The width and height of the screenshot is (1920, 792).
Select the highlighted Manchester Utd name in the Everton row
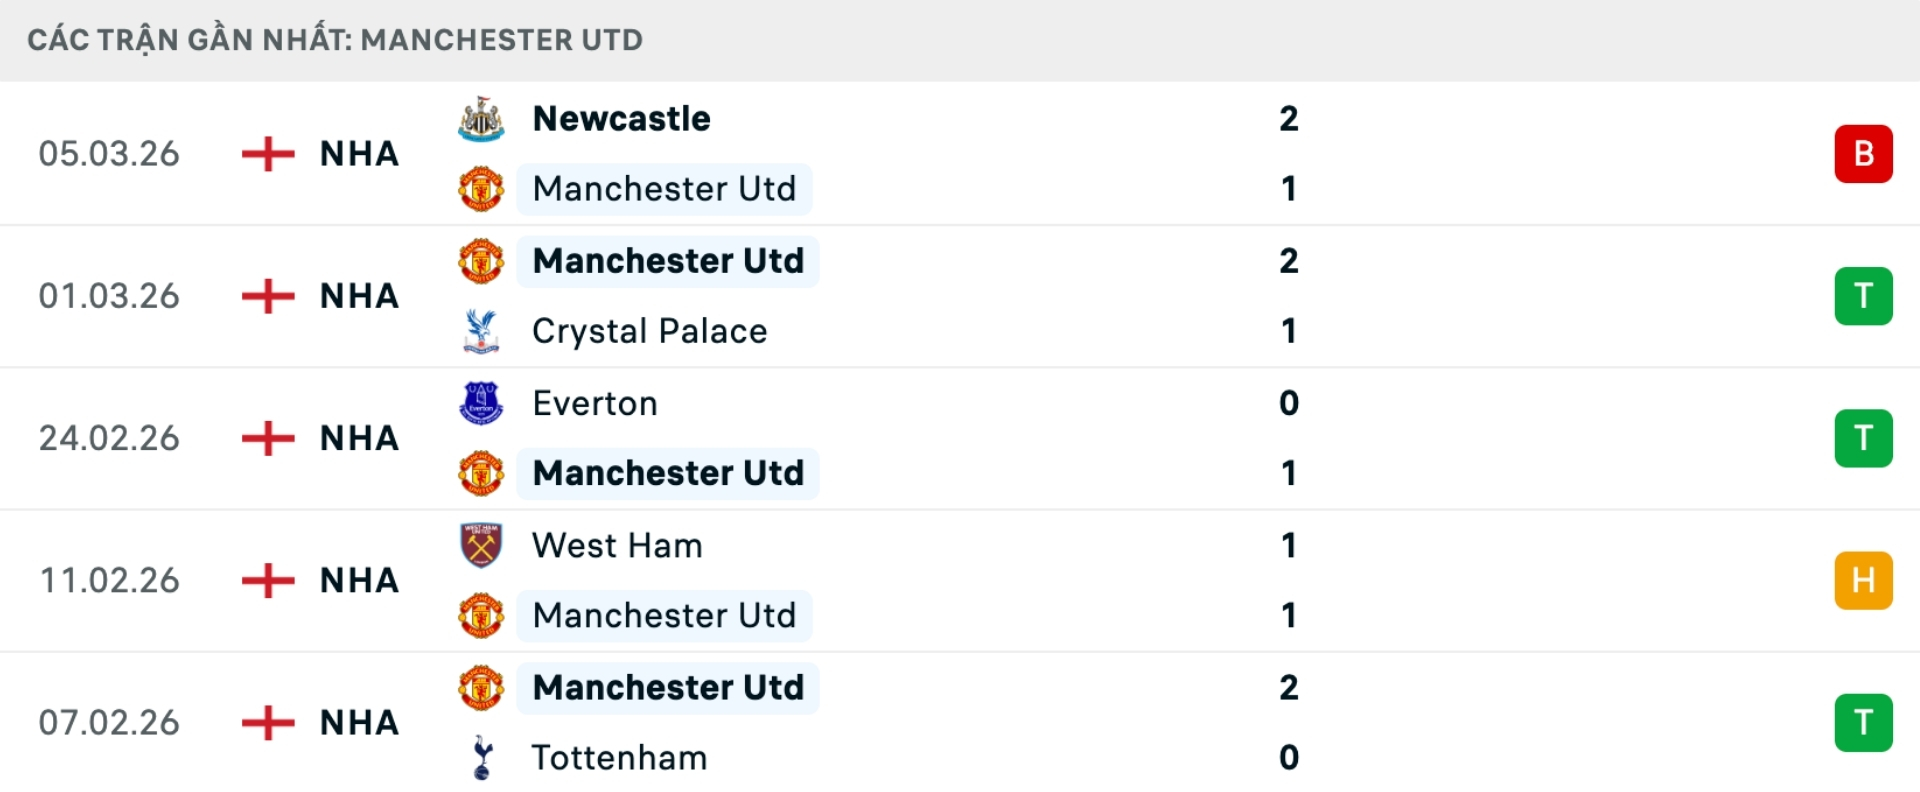tap(668, 474)
